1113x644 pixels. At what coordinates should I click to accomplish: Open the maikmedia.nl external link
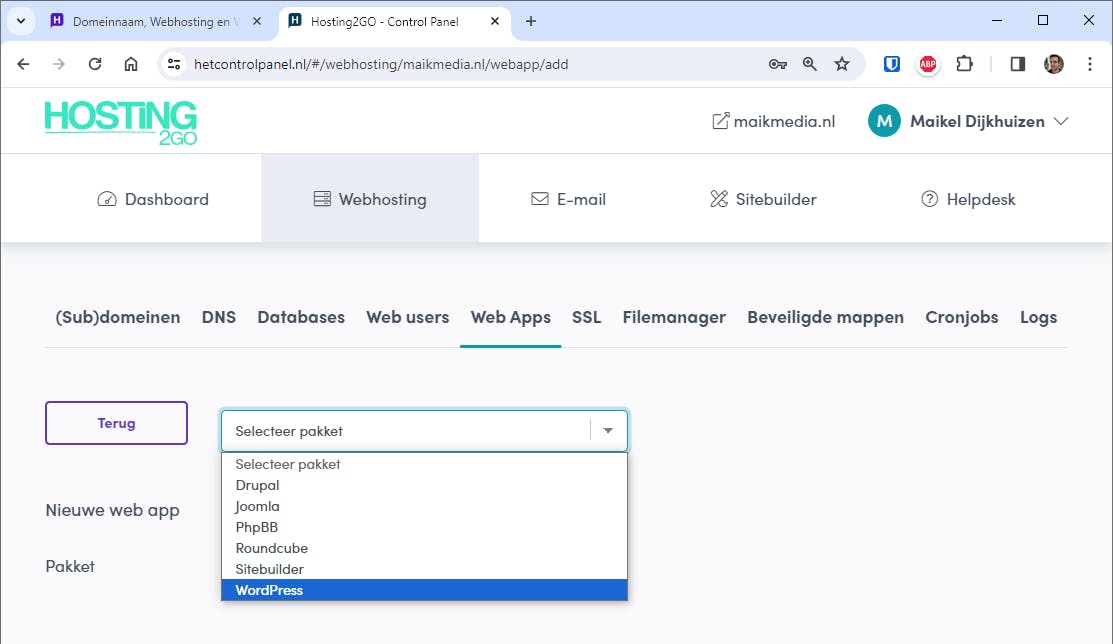pyautogui.click(x=773, y=121)
